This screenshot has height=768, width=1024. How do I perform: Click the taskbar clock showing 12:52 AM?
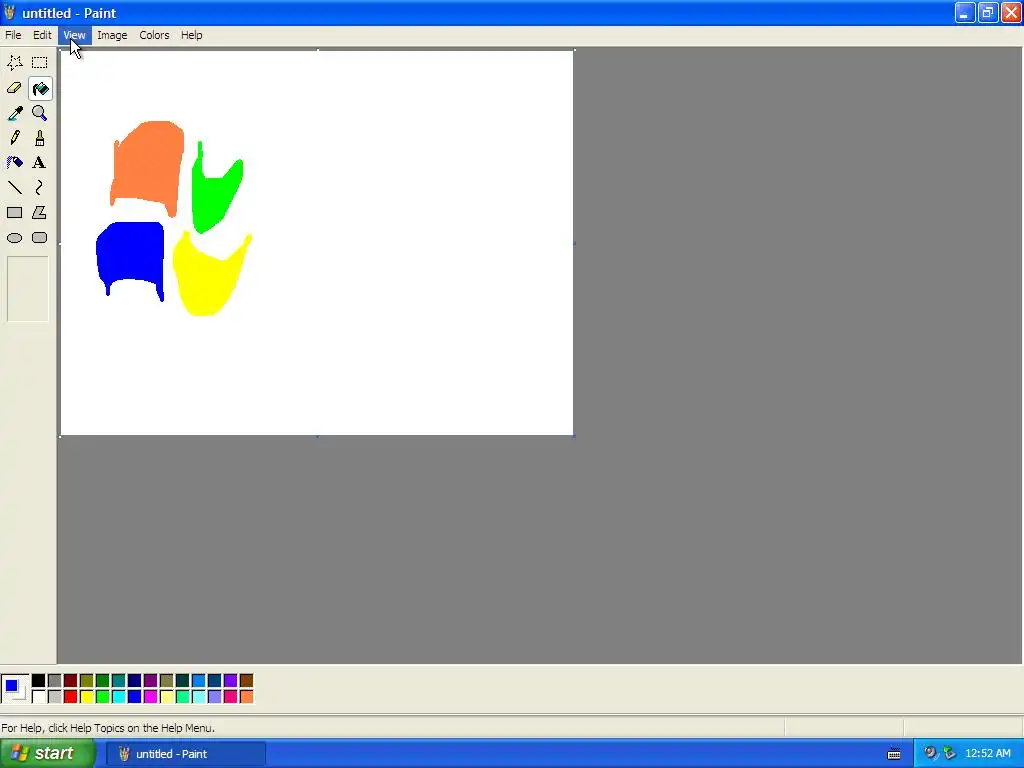(x=987, y=753)
